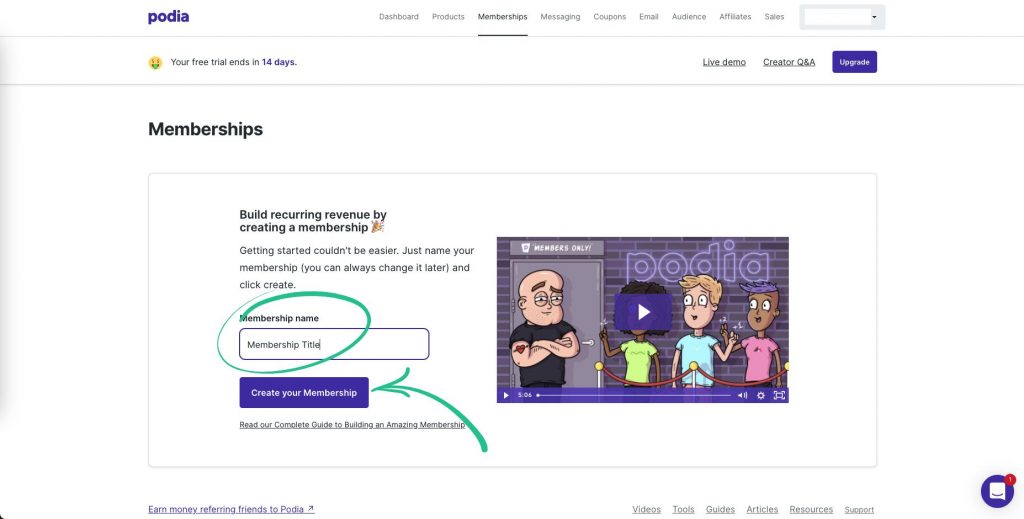Seek along the video progress bar
The width and height of the screenshot is (1024, 519).
(x=633, y=395)
